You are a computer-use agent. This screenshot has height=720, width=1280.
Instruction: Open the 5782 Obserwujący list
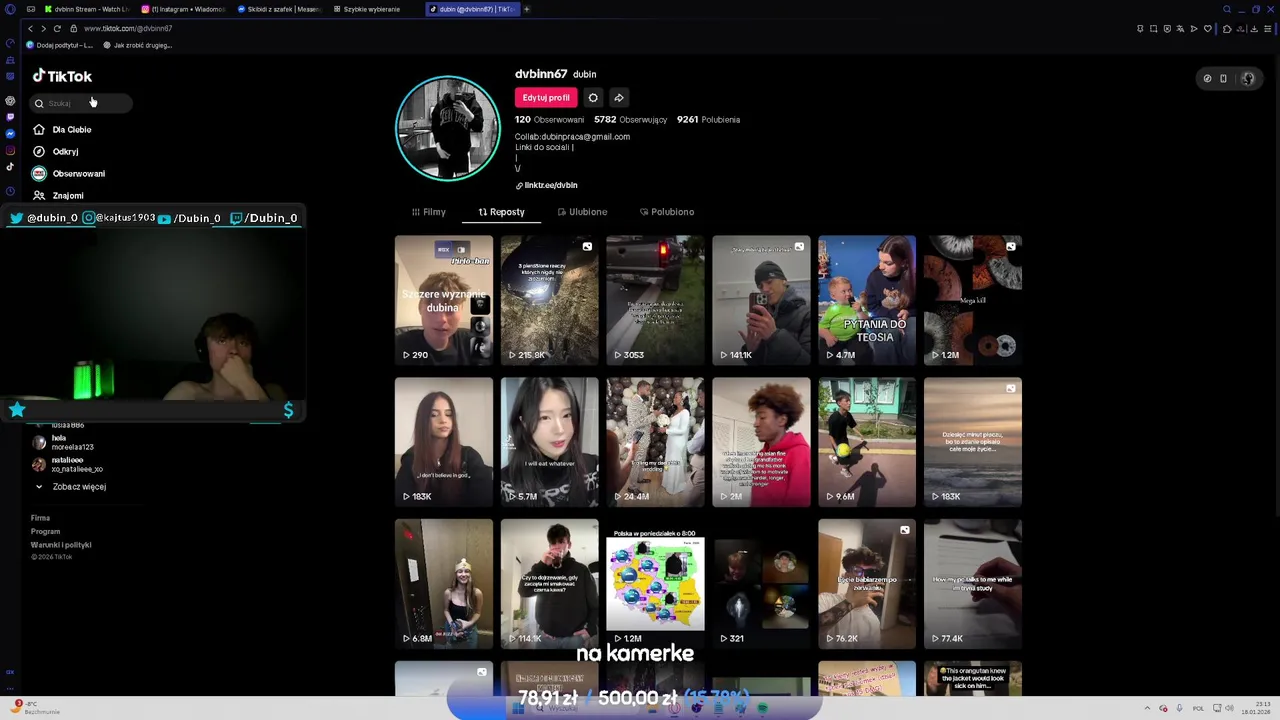coord(631,120)
